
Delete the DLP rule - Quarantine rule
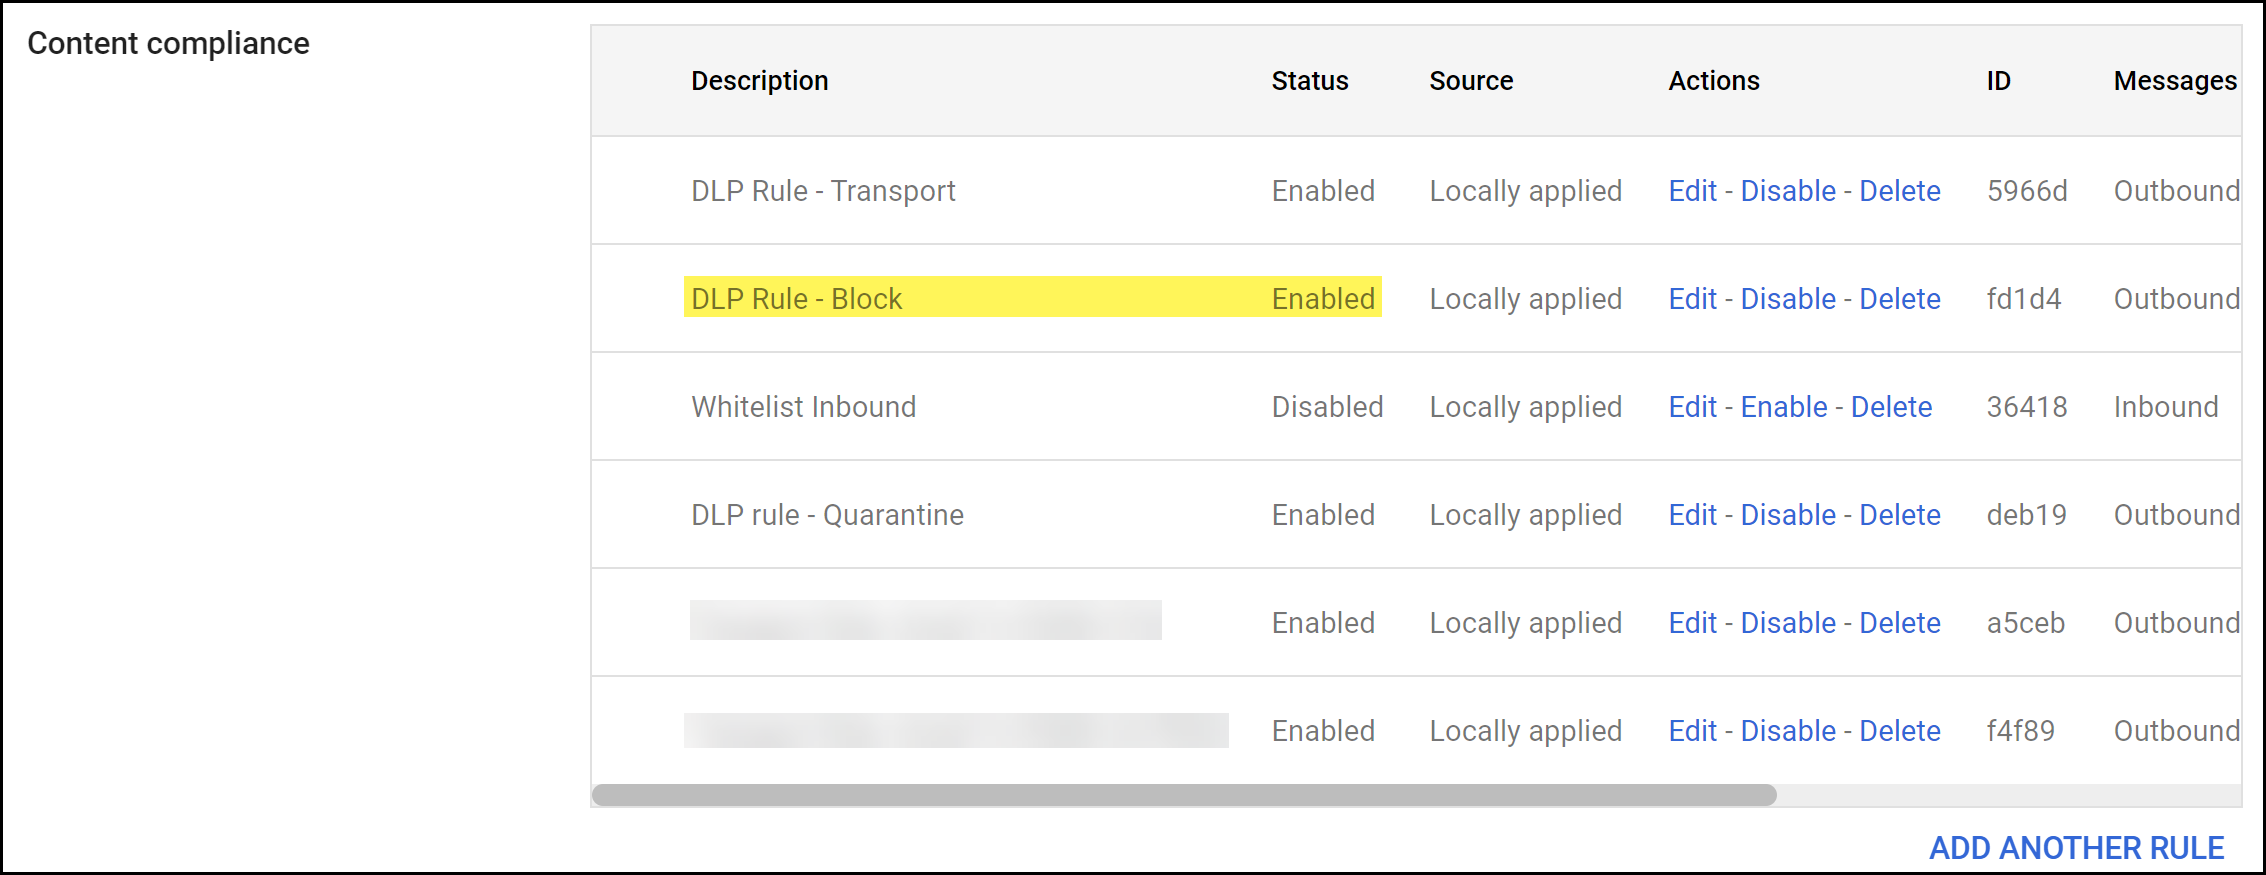point(1900,515)
